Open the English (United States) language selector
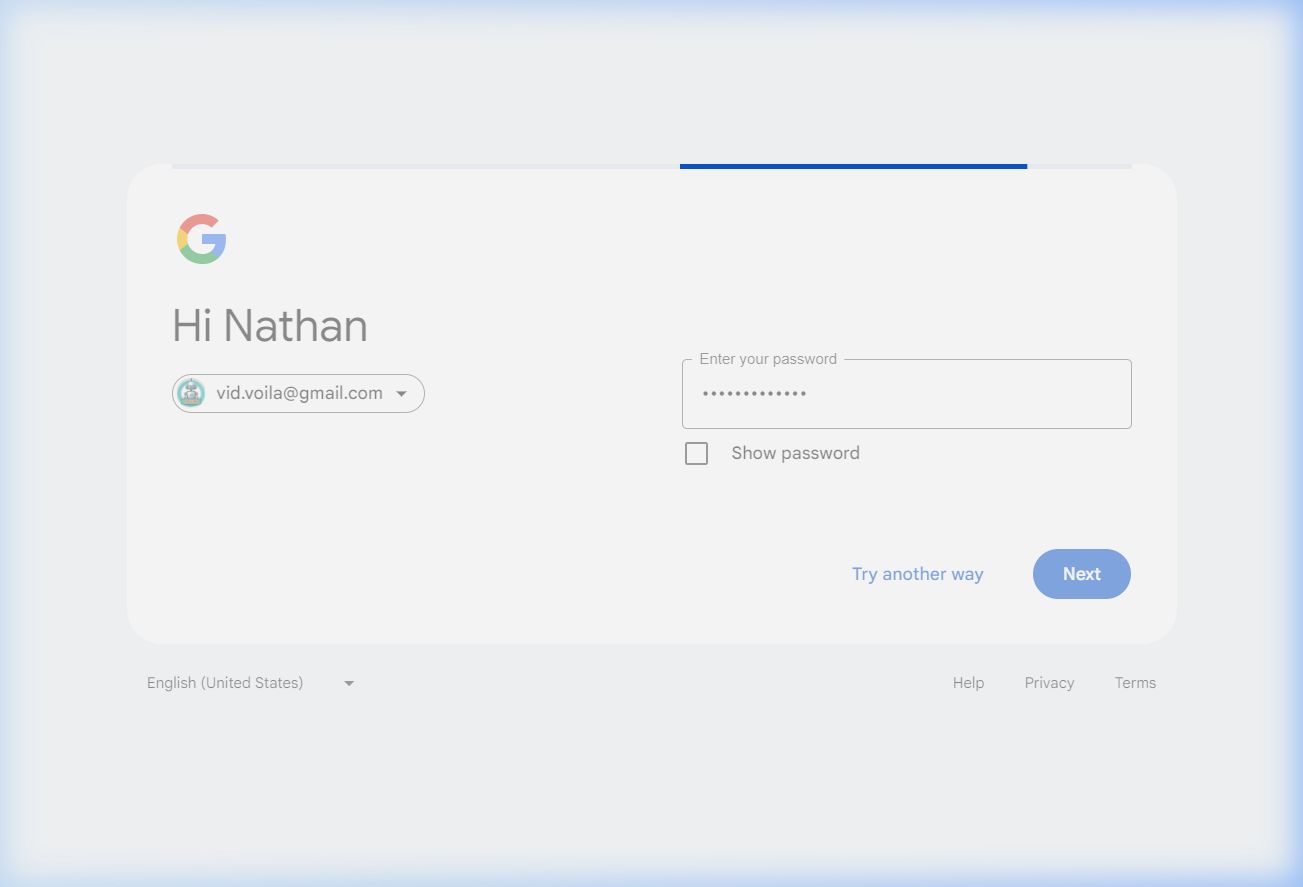 [225, 683]
